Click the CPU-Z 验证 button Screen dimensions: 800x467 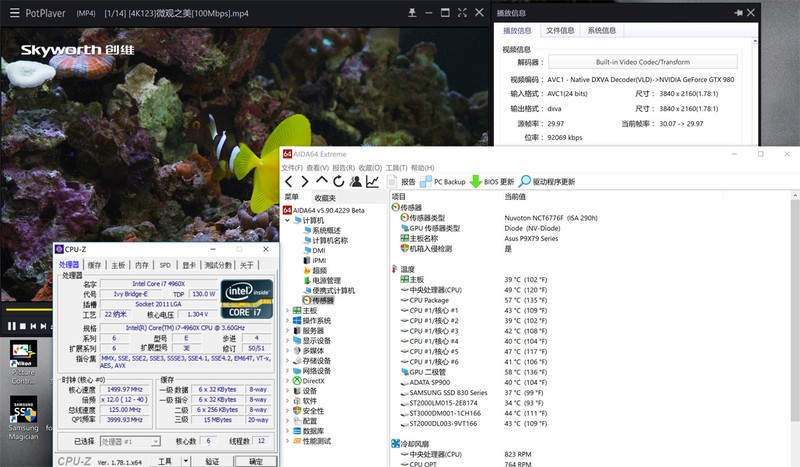(x=212, y=461)
